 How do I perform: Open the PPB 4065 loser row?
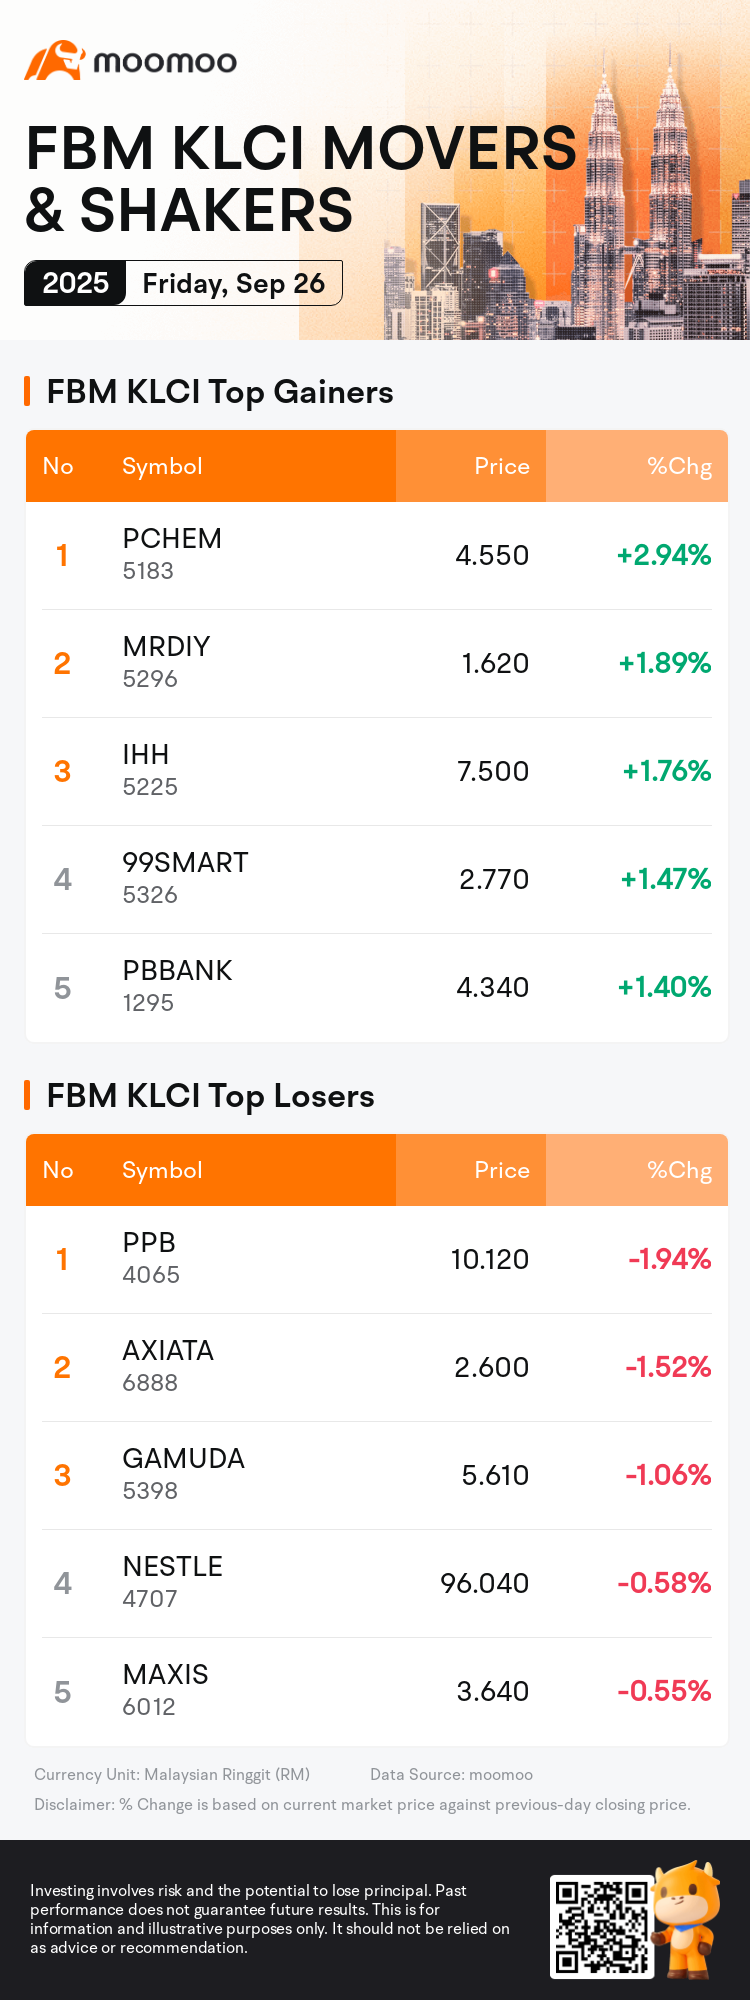(376, 1259)
